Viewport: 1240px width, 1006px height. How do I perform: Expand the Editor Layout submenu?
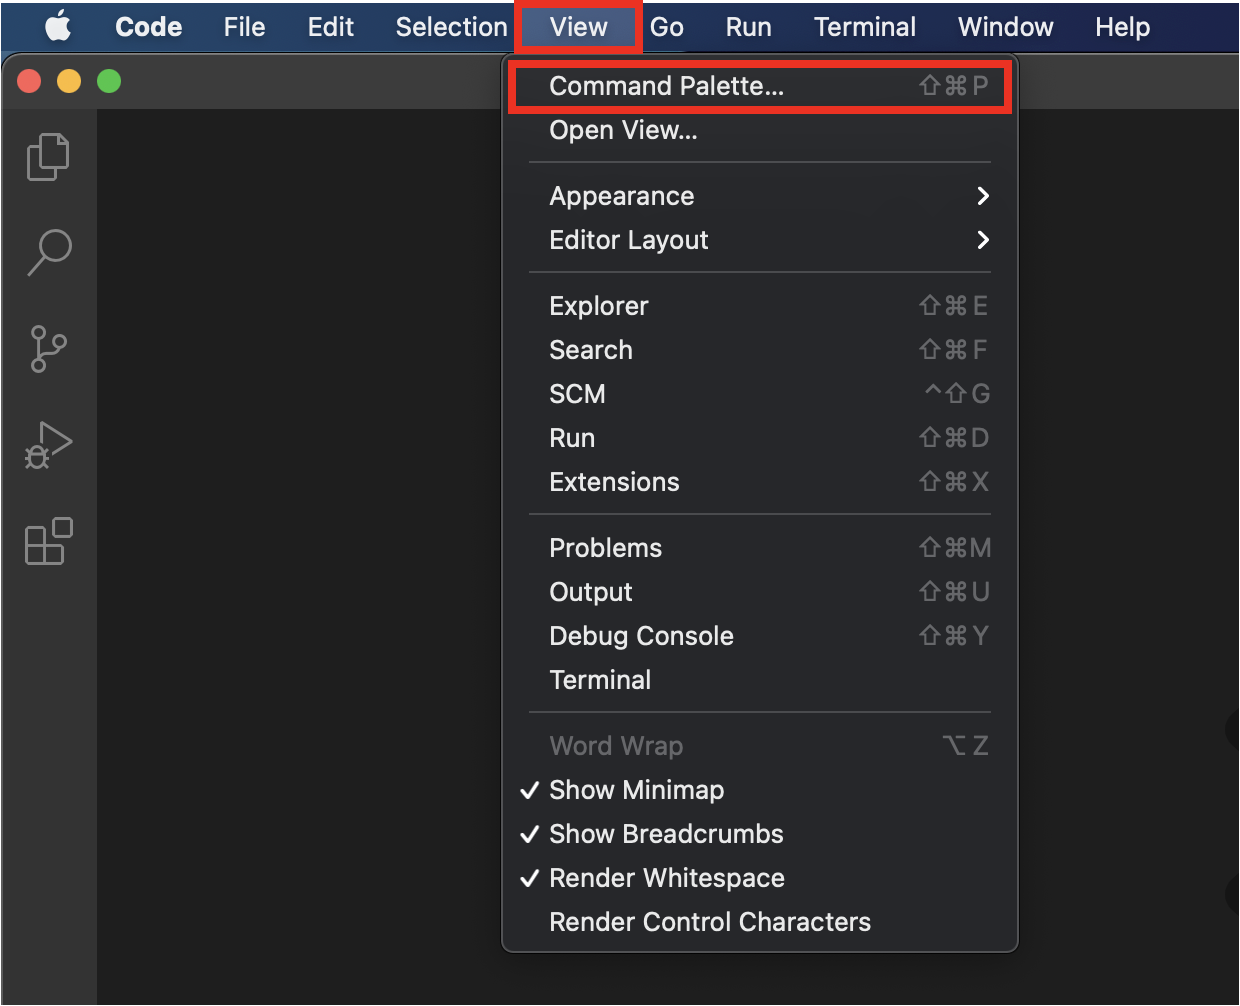point(759,240)
